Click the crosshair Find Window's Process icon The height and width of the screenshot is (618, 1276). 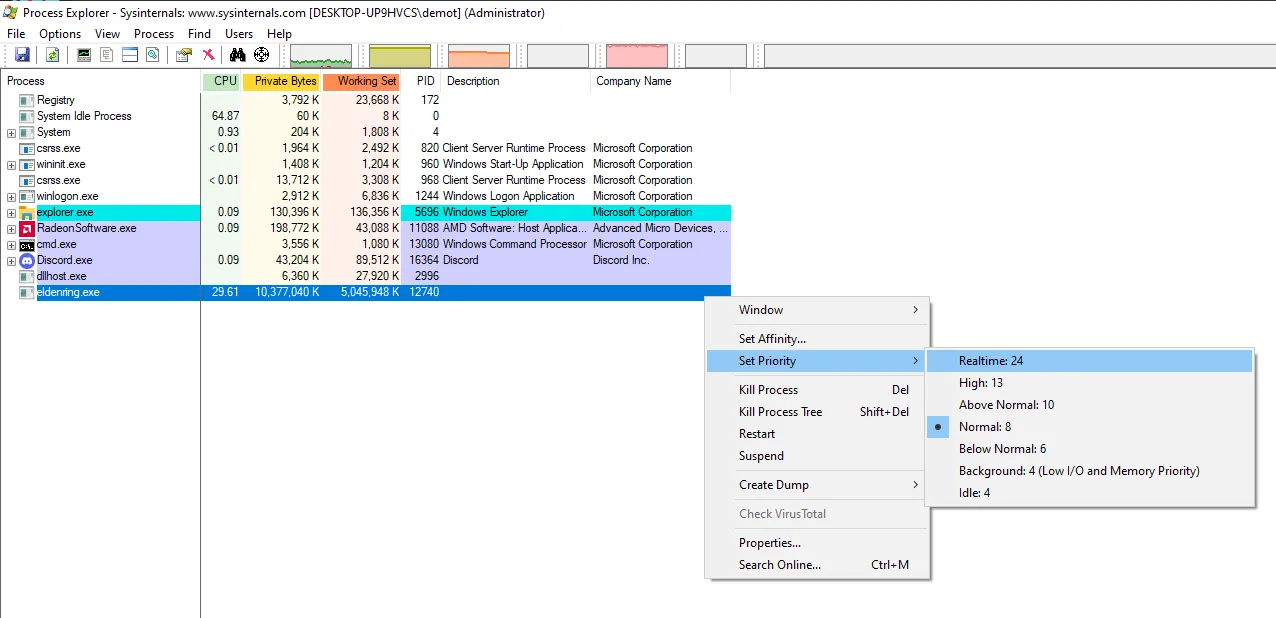tap(262, 55)
